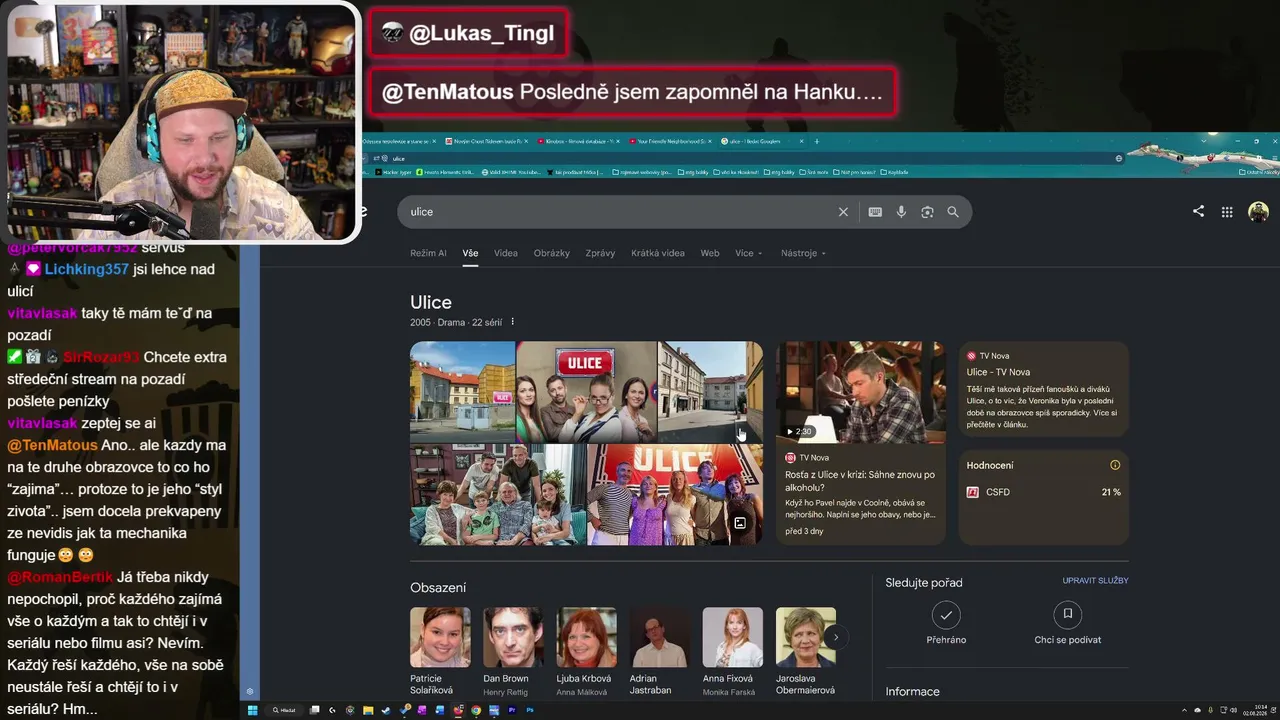Show hodnocení info icon

click(1115, 465)
